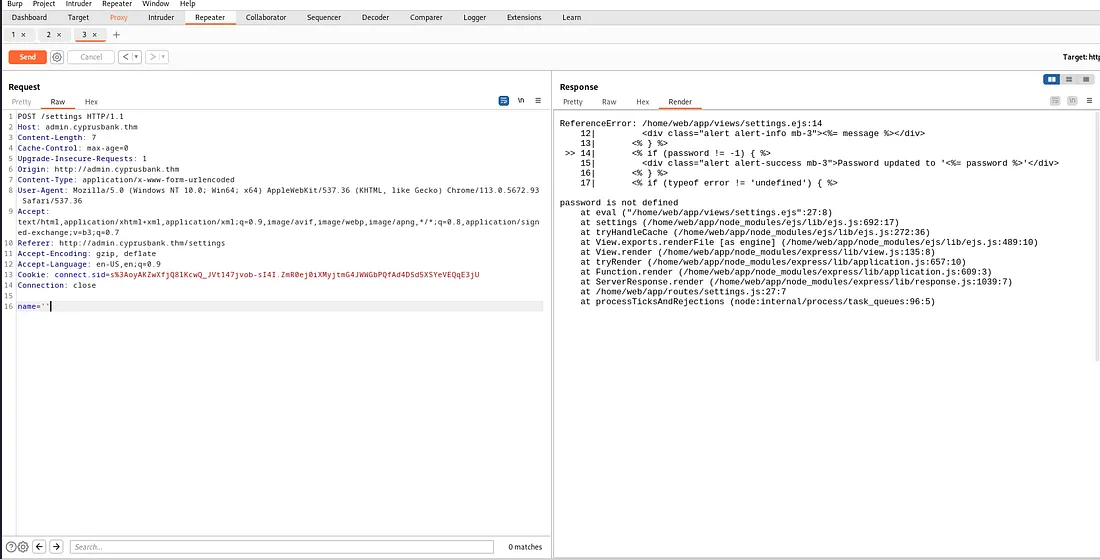Select the Hex view in Response panel
Screen dimensions: 1100x559
click(x=643, y=102)
